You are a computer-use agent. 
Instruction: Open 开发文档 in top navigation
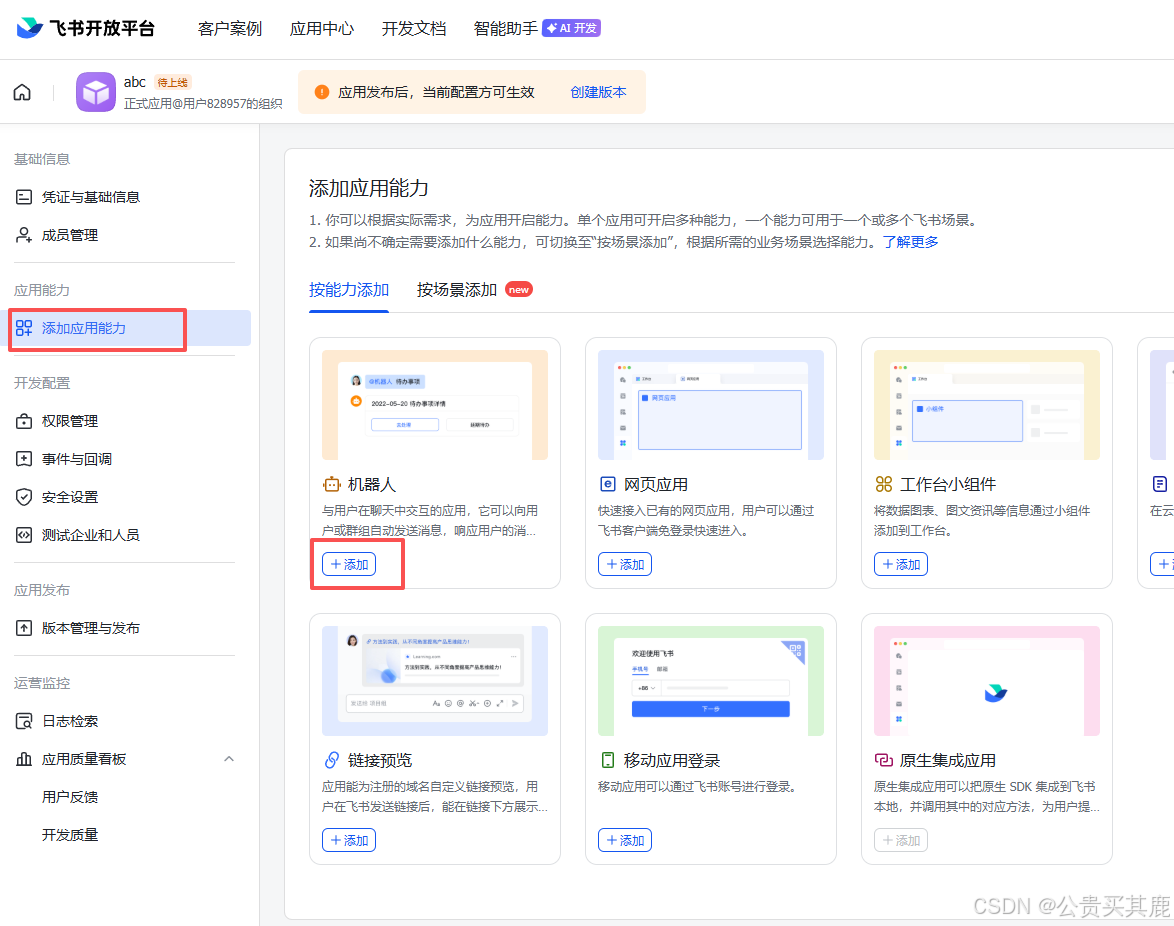click(x=414, y=28)
